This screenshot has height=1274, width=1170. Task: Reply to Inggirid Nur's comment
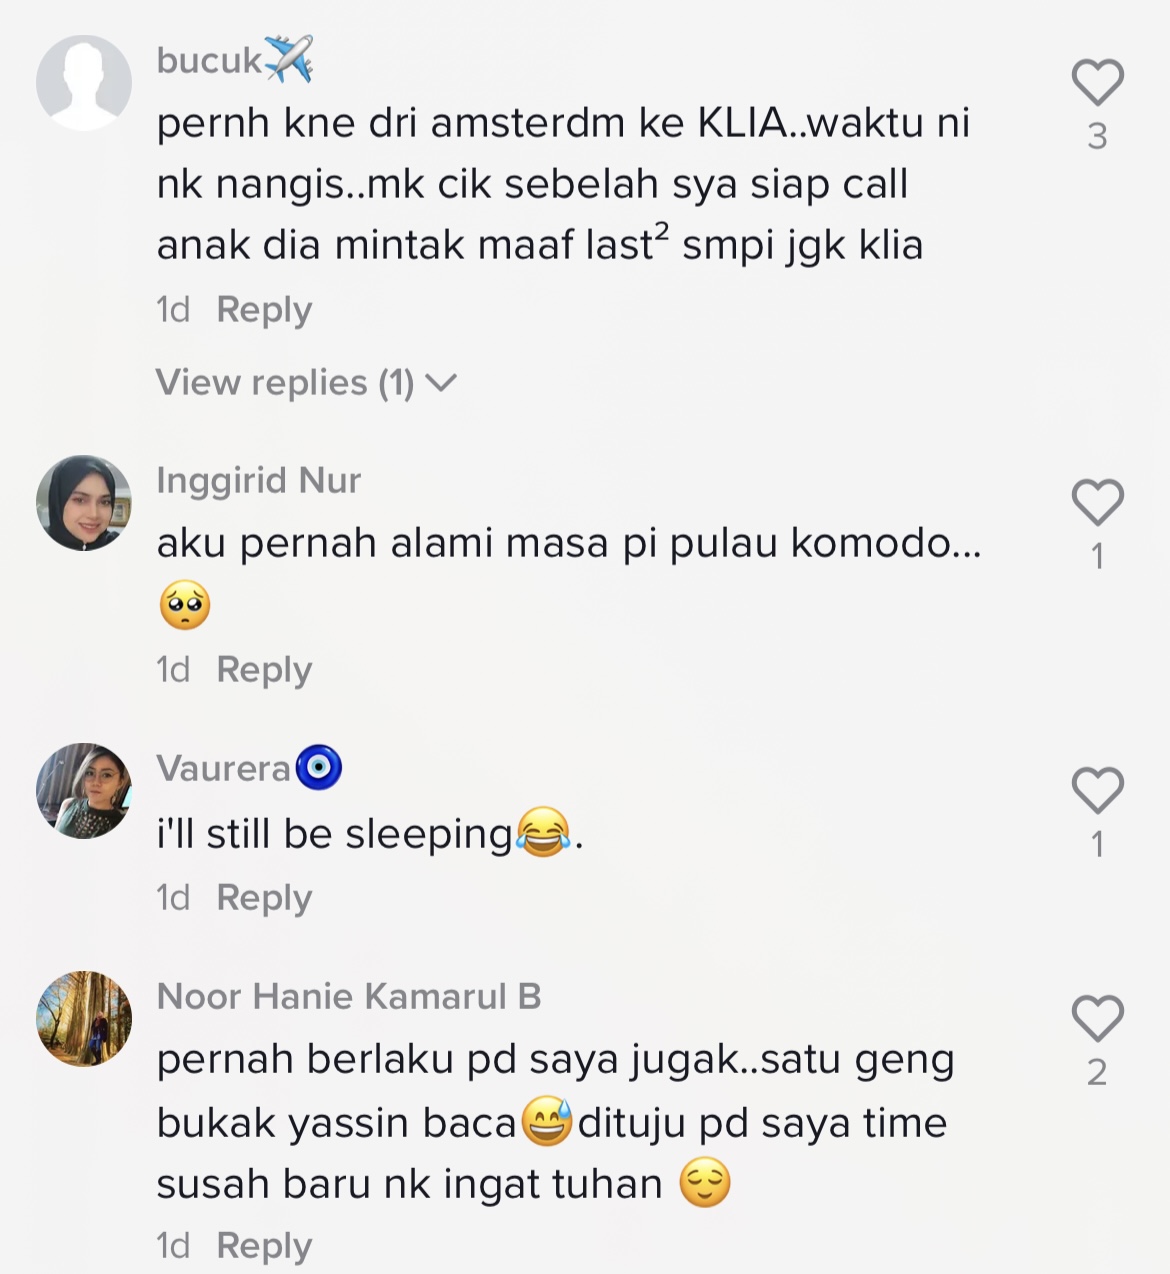pyautogui.click(x=264, y=670)
